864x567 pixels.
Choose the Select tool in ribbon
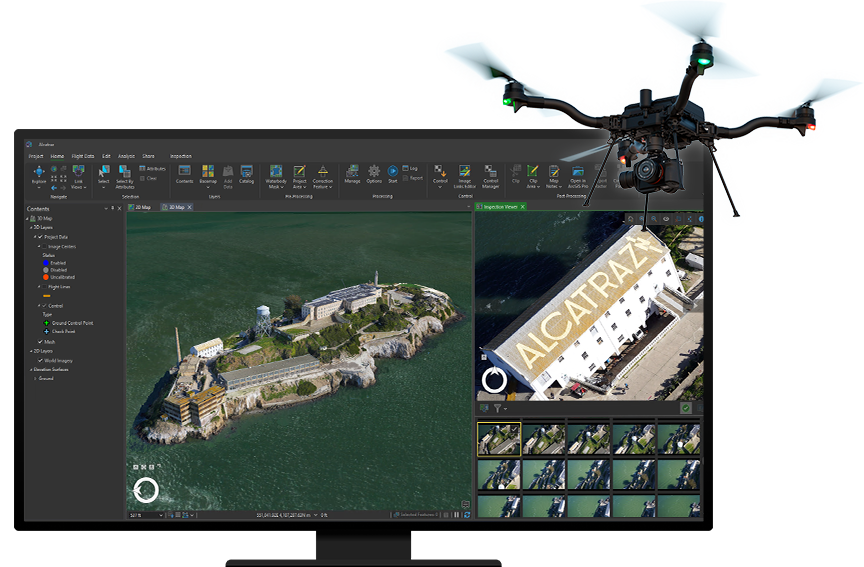104,175
